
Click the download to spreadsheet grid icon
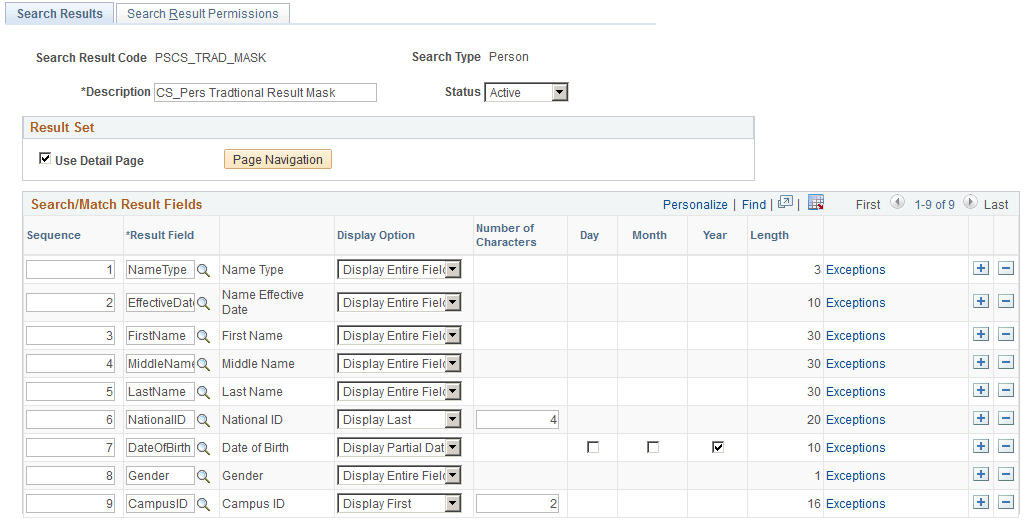(x=815, y=203)
